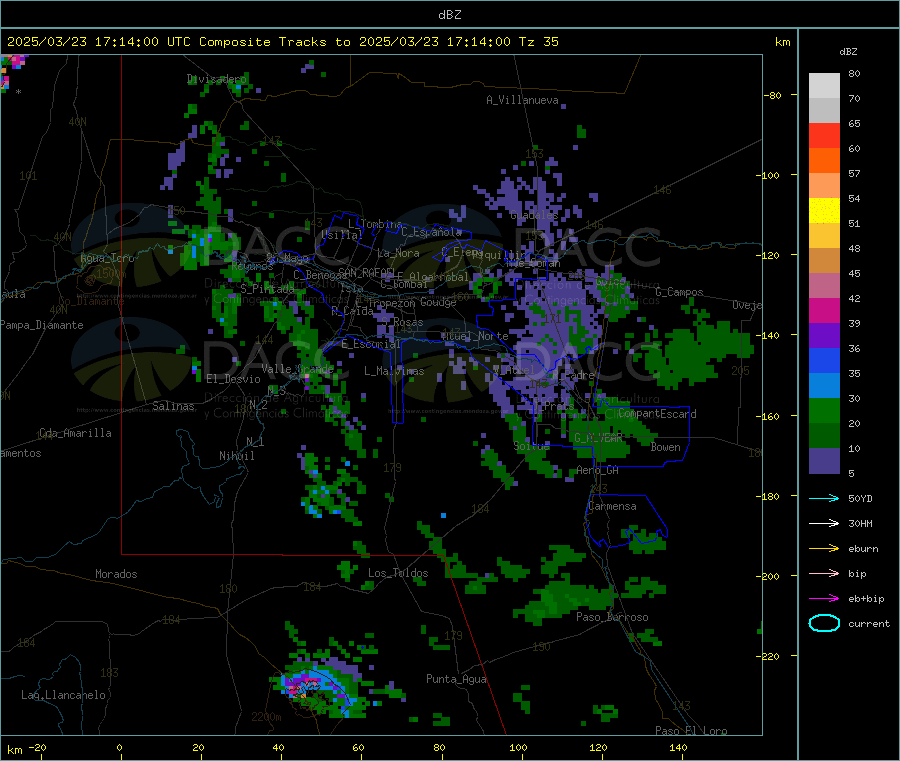Click the magenta eb+bip arrow in legend
The image size is (900, 761).
pos(824,599)
